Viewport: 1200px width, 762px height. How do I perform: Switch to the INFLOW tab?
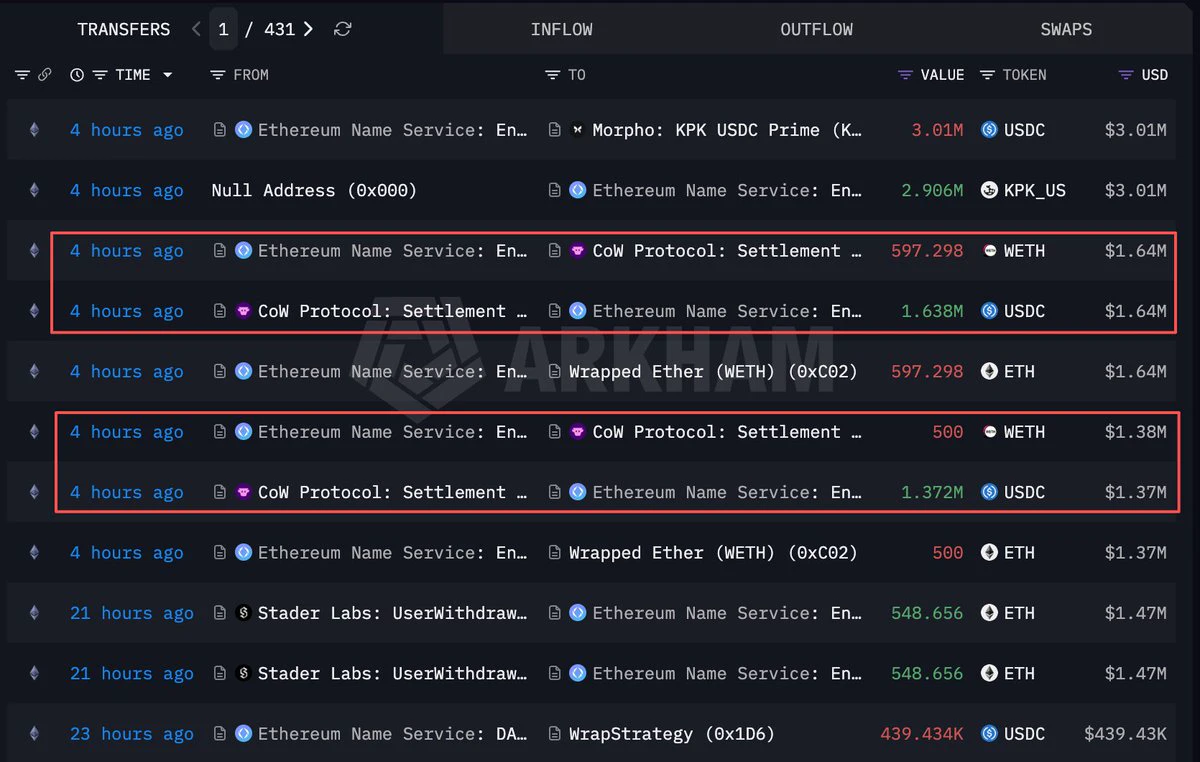[x=561, y=29]
